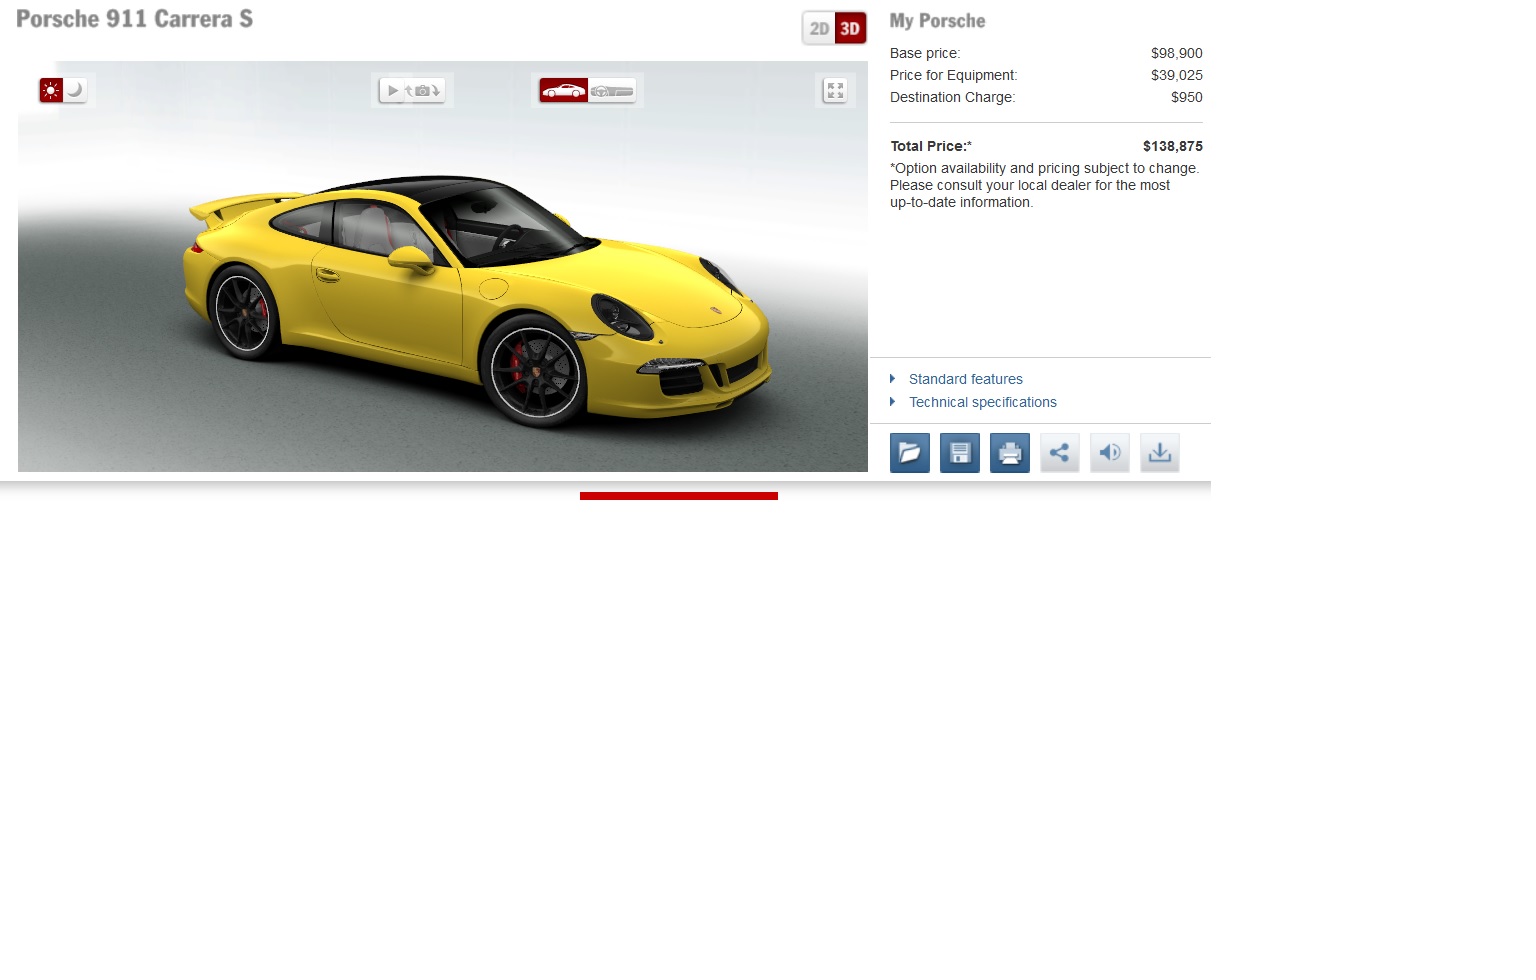Click the Technical specifications link text

pyautogui.click(x=982, y=402)
